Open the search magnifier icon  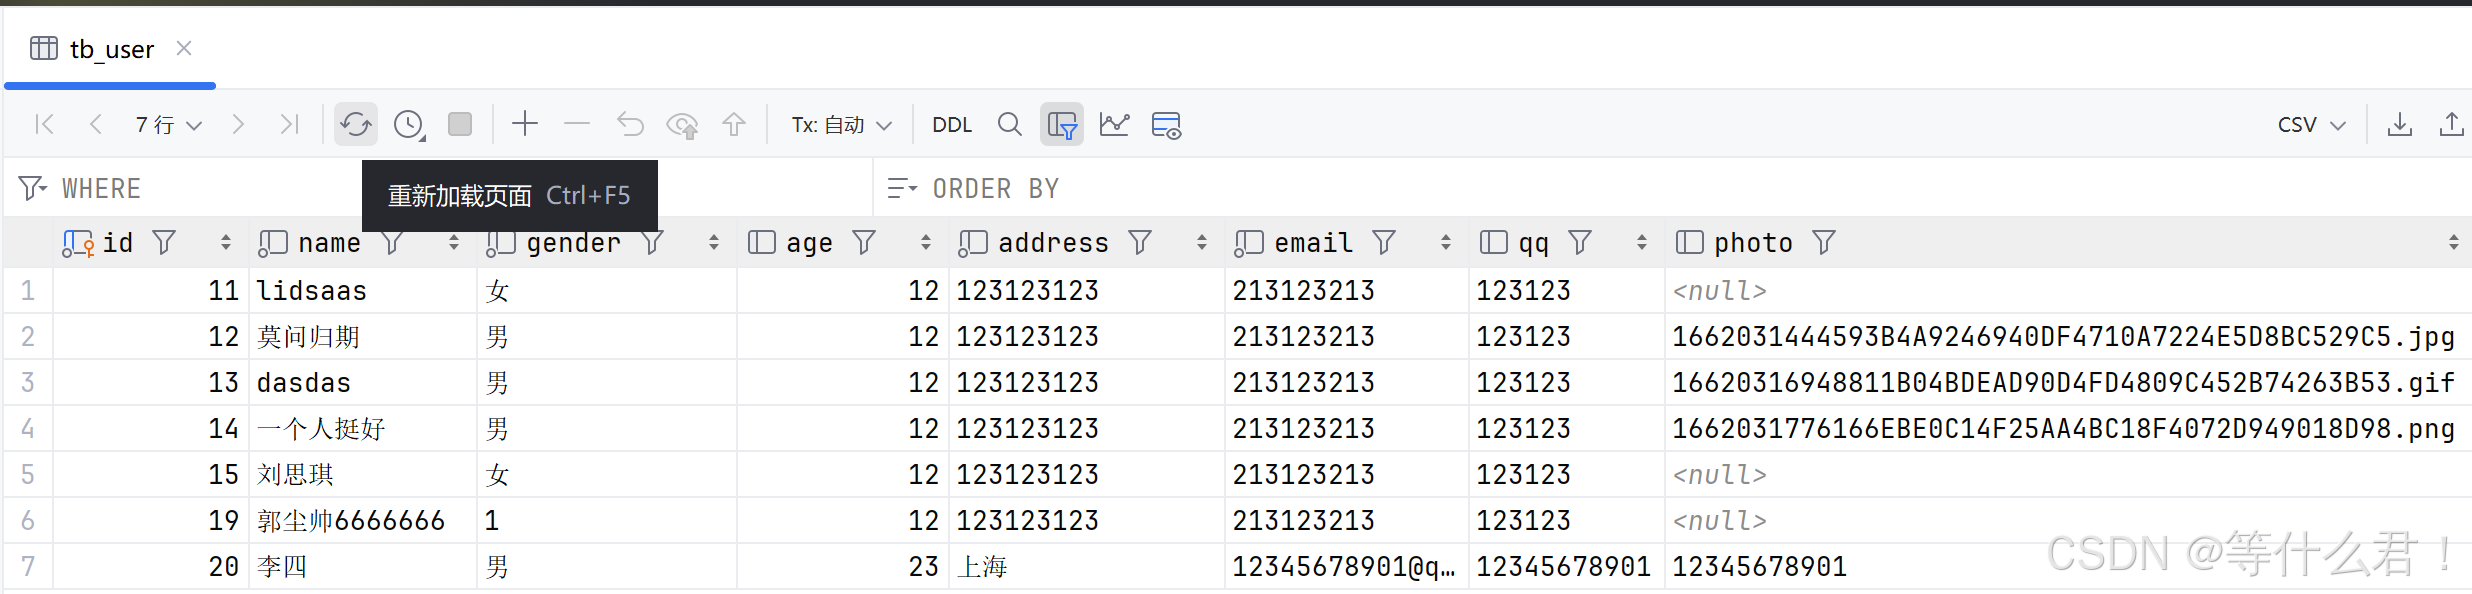tap(1010, 124)
